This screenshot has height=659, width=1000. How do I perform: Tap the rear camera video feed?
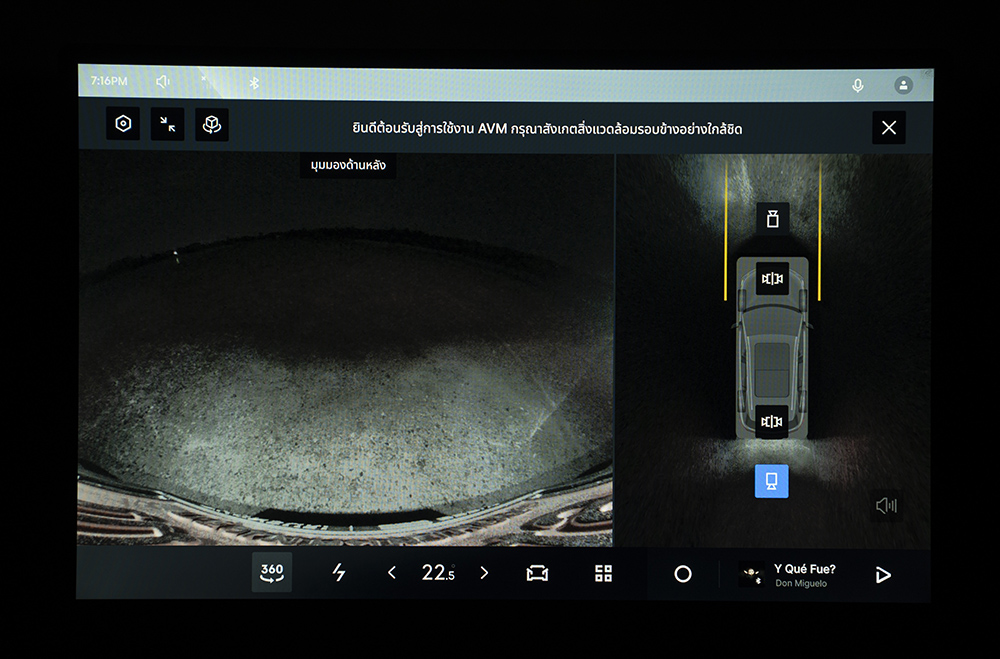coord(346,350)
